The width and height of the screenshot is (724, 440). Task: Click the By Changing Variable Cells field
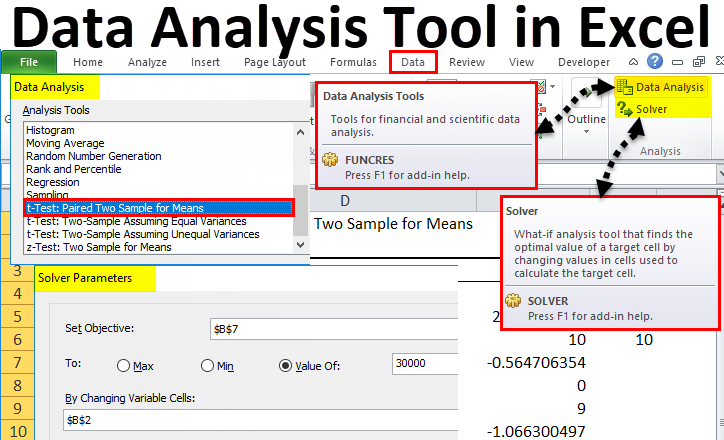point(260,420)
